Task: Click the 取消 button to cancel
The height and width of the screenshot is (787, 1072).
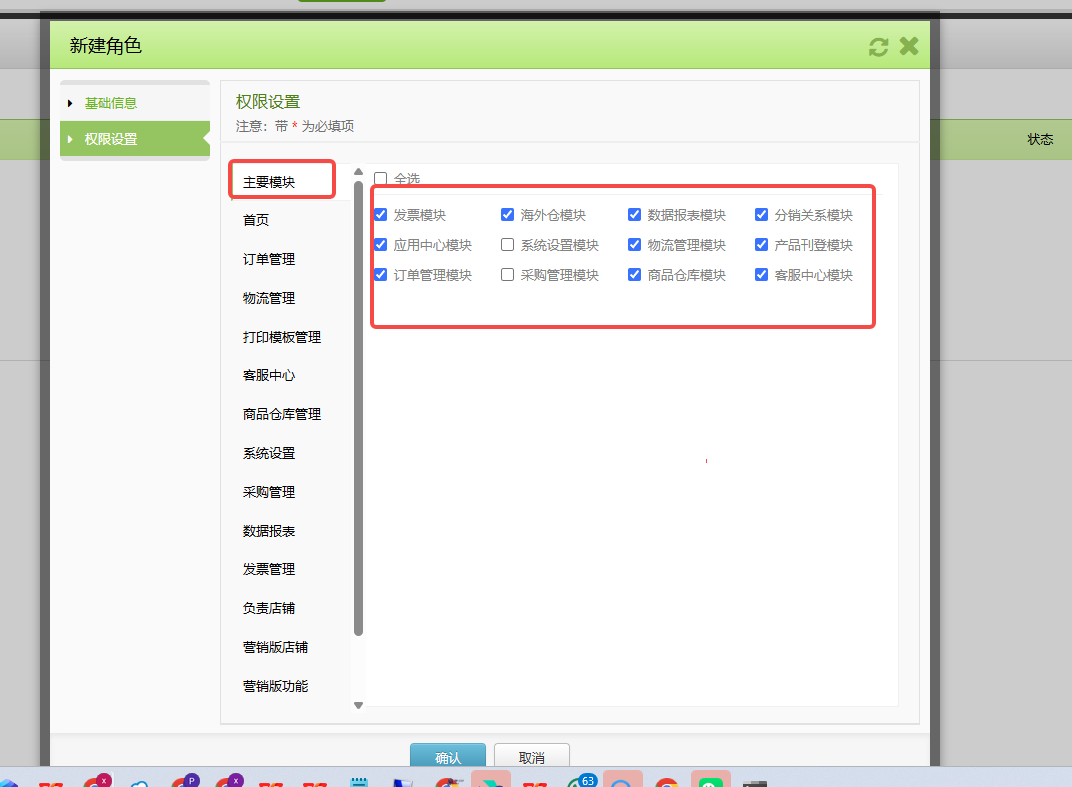Action: click(532, 756)
